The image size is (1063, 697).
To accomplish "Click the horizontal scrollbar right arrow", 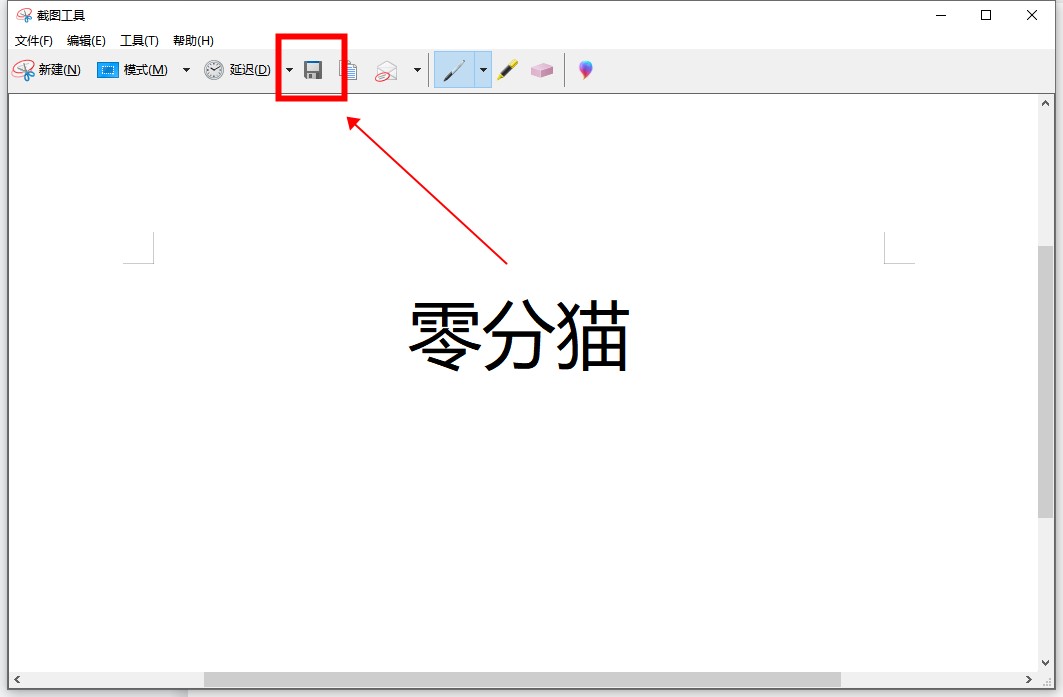I will (x=1029, y=680).
